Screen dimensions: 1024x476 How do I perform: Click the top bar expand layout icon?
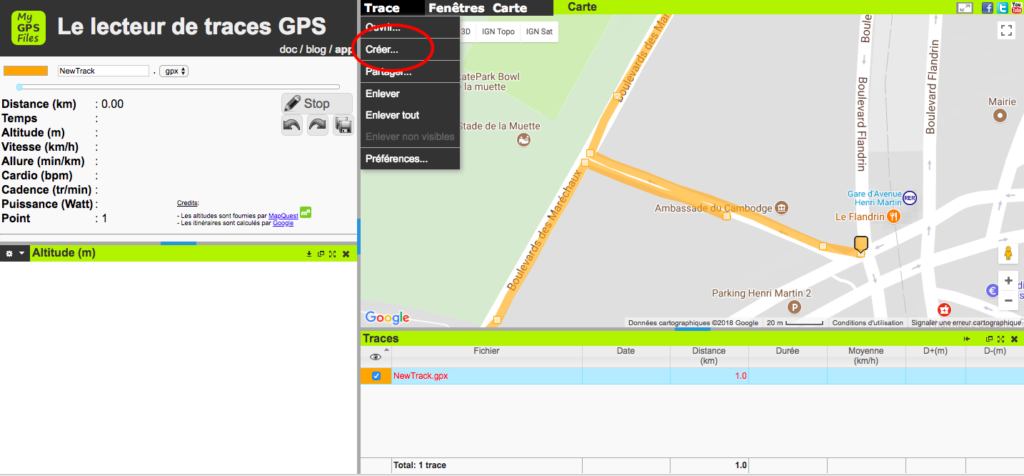pos(965,7)
